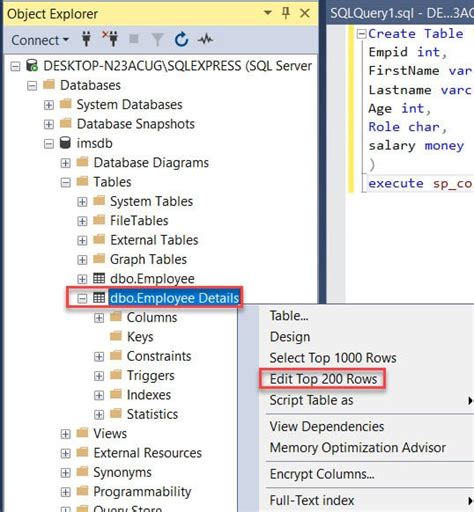Click the Columns folder icon

click(x=116, y=316)
